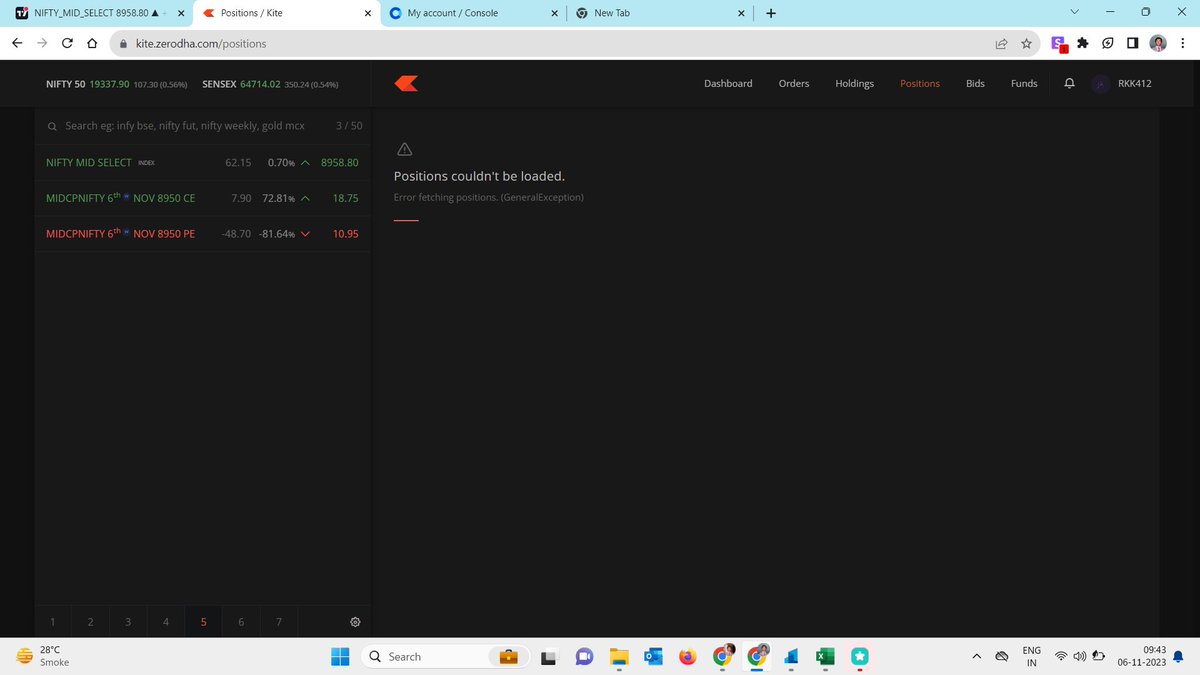
Task: View site information padlock icon
Action: tap(123, 44)
